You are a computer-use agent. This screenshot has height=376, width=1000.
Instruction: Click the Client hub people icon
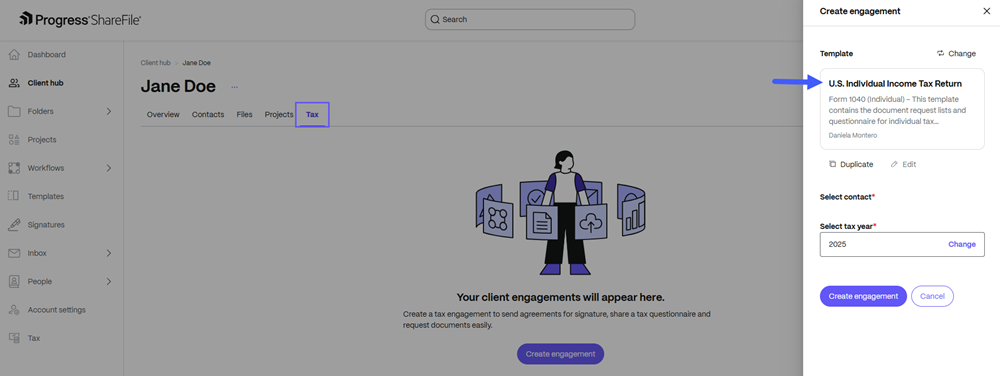click(14, 83)
